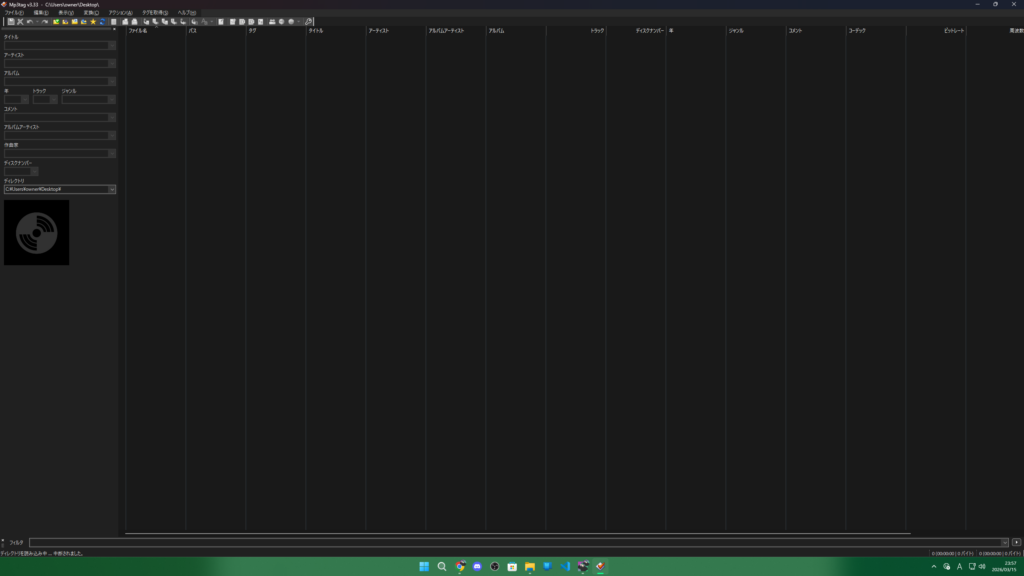Open the ディレクトリ path dropdown
This screenshot has height=576, width=1024.
pos(112,189)
